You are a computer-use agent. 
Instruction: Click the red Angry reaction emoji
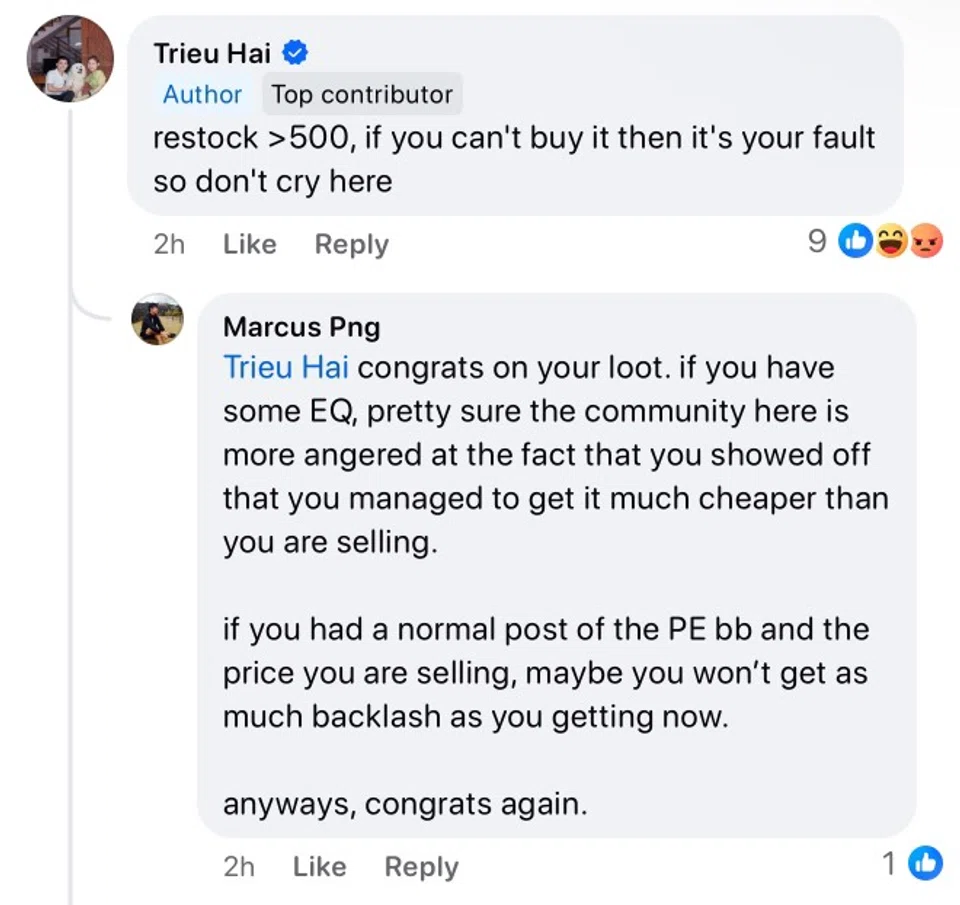pyautogui.click(x=925, y=241)
